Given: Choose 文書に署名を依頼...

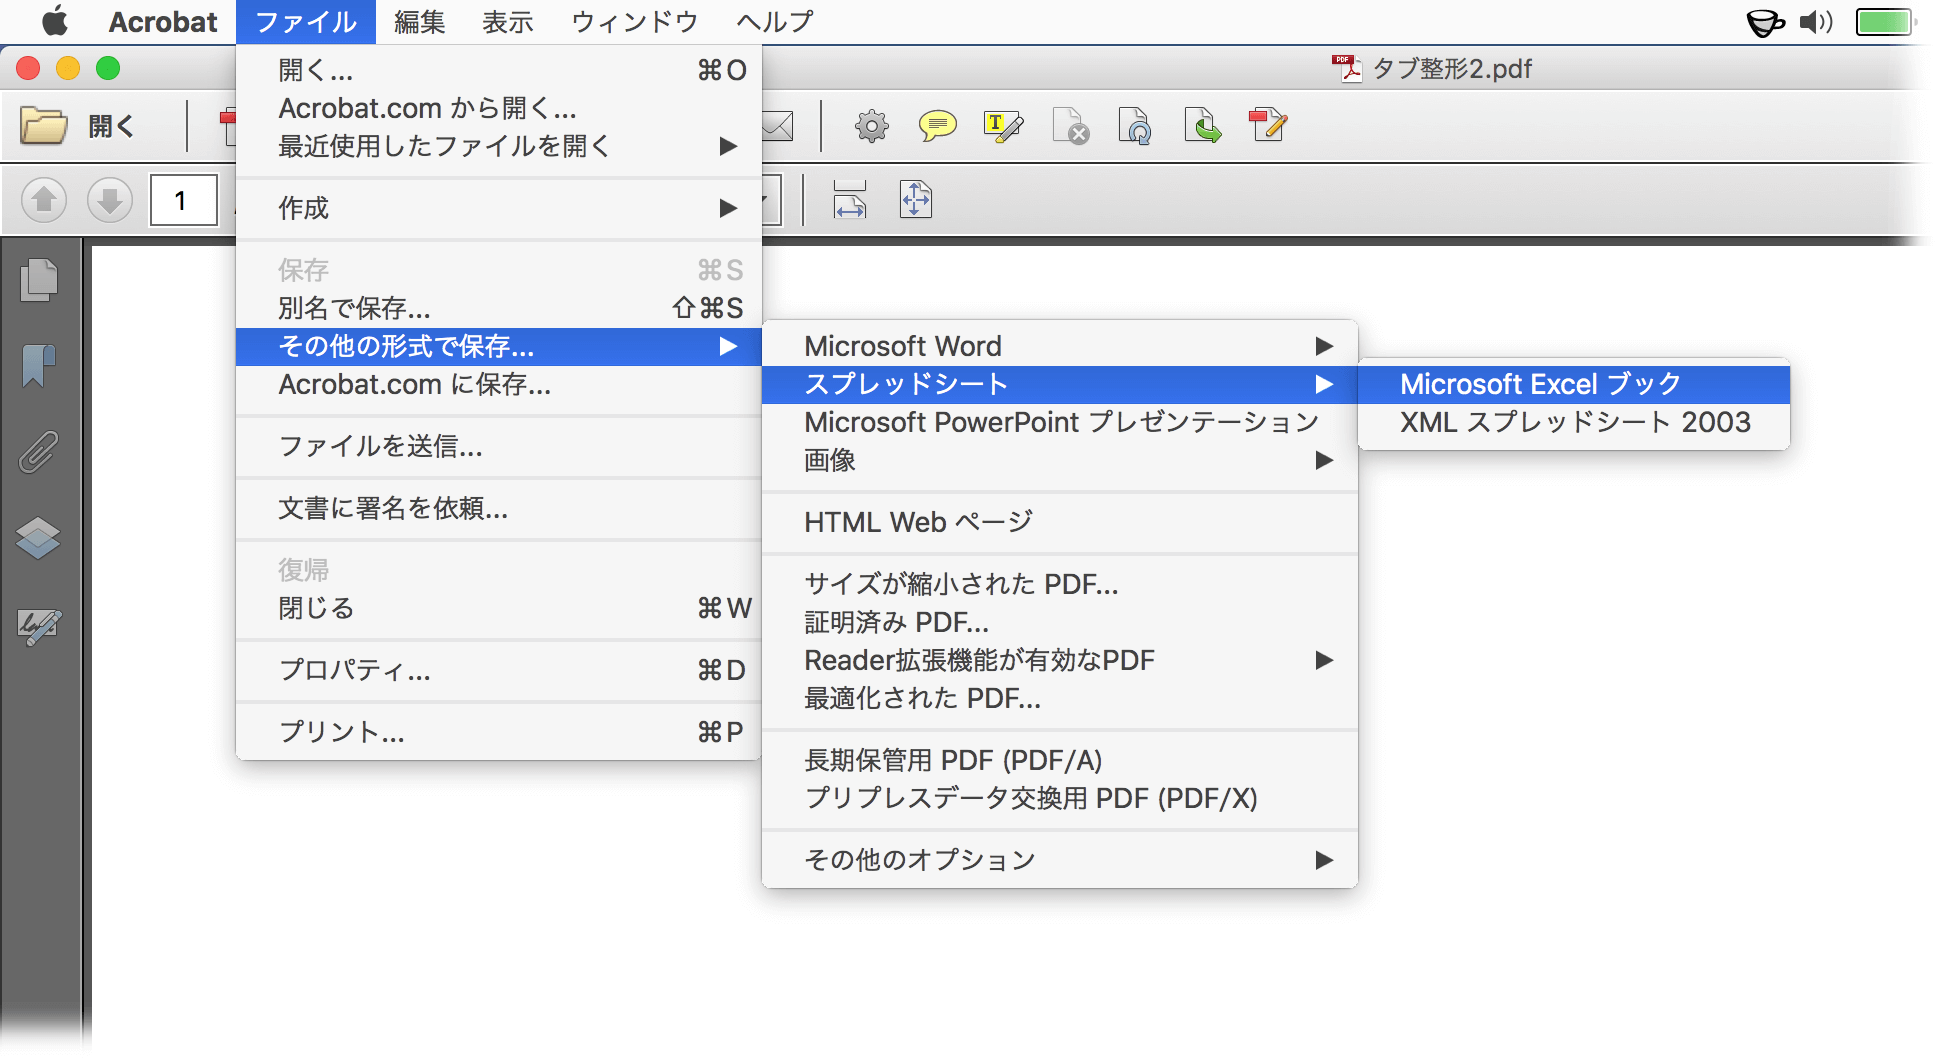Looking at the screenshot, I should tap(498, 508).
